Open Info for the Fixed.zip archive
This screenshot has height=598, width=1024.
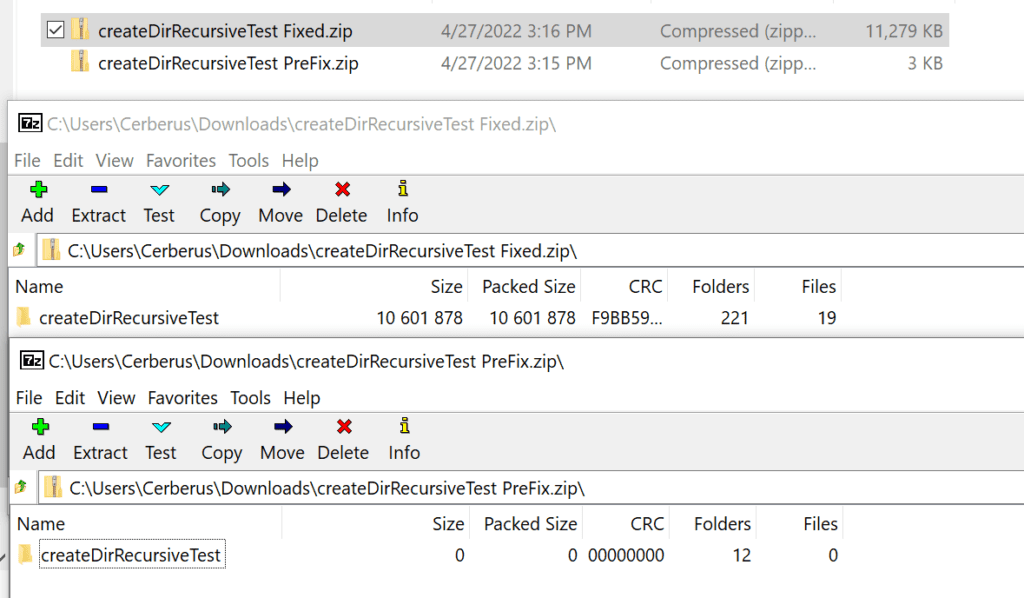click(x=402, y=199)
